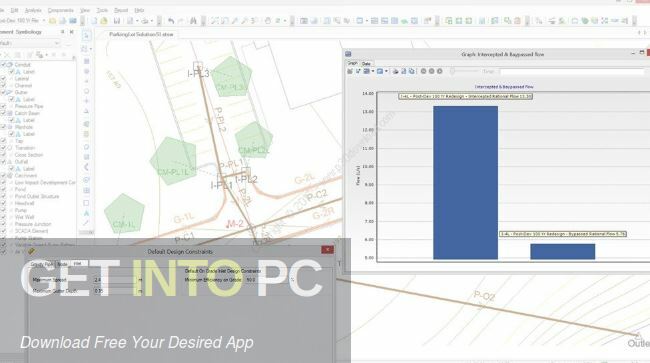Open the Analysis menu
650x363 pixels.
(33, 10)
